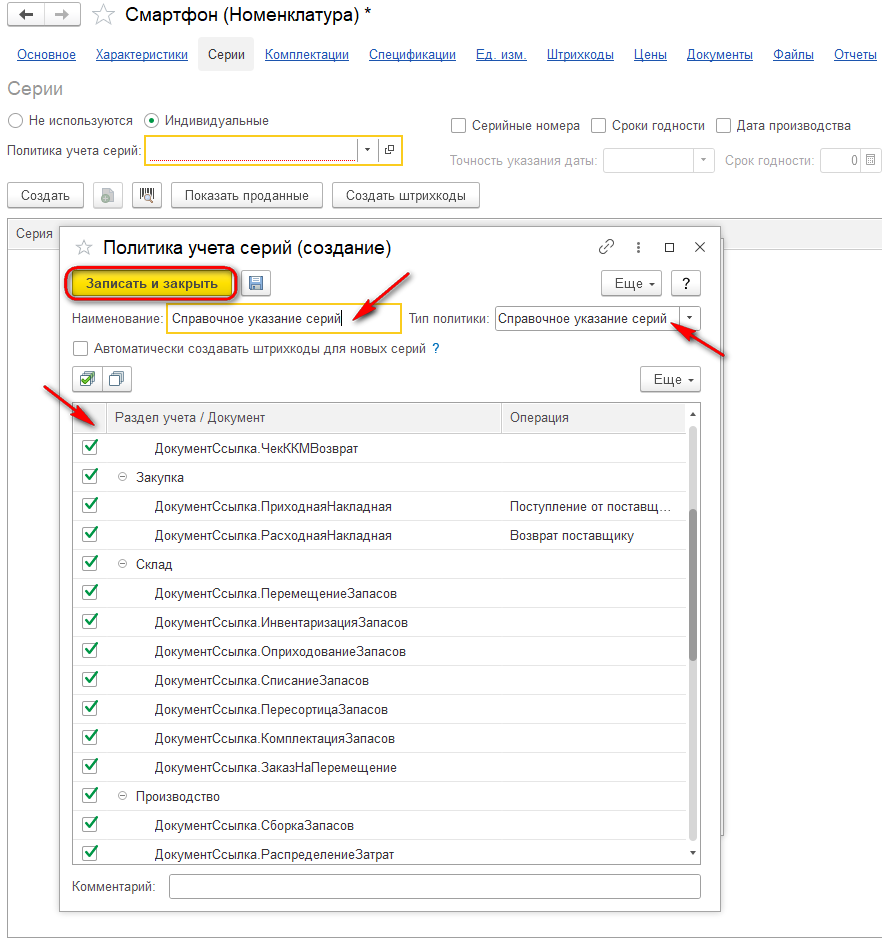The width and height of the screenshot is (882, 939).
Task: Star the Политика учета серий dialog
Action: (84, 247)
